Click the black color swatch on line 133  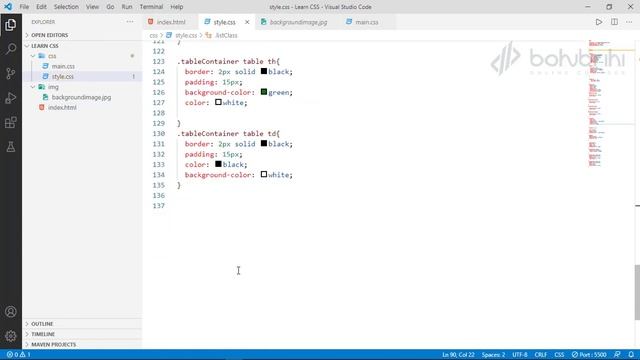(218, 164)
